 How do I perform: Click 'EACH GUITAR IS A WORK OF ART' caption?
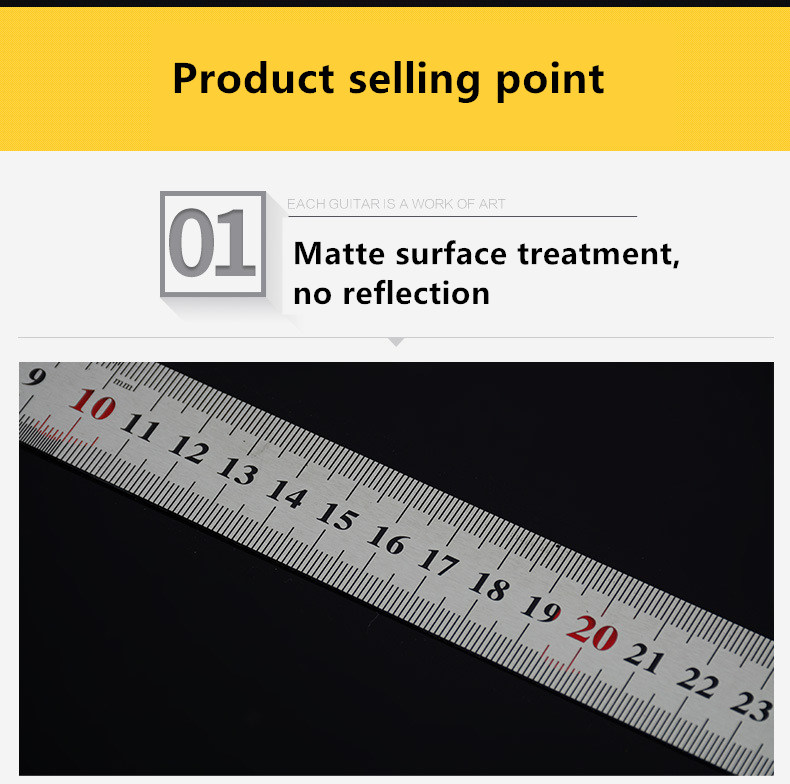tap(396, 204)
